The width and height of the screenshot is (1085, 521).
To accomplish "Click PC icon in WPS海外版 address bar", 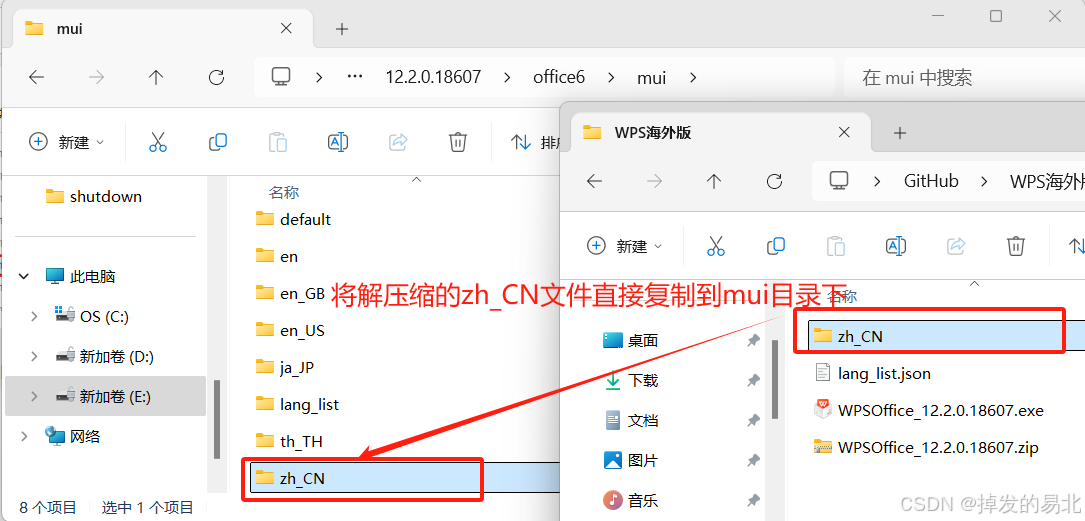I will coord(839,181).
